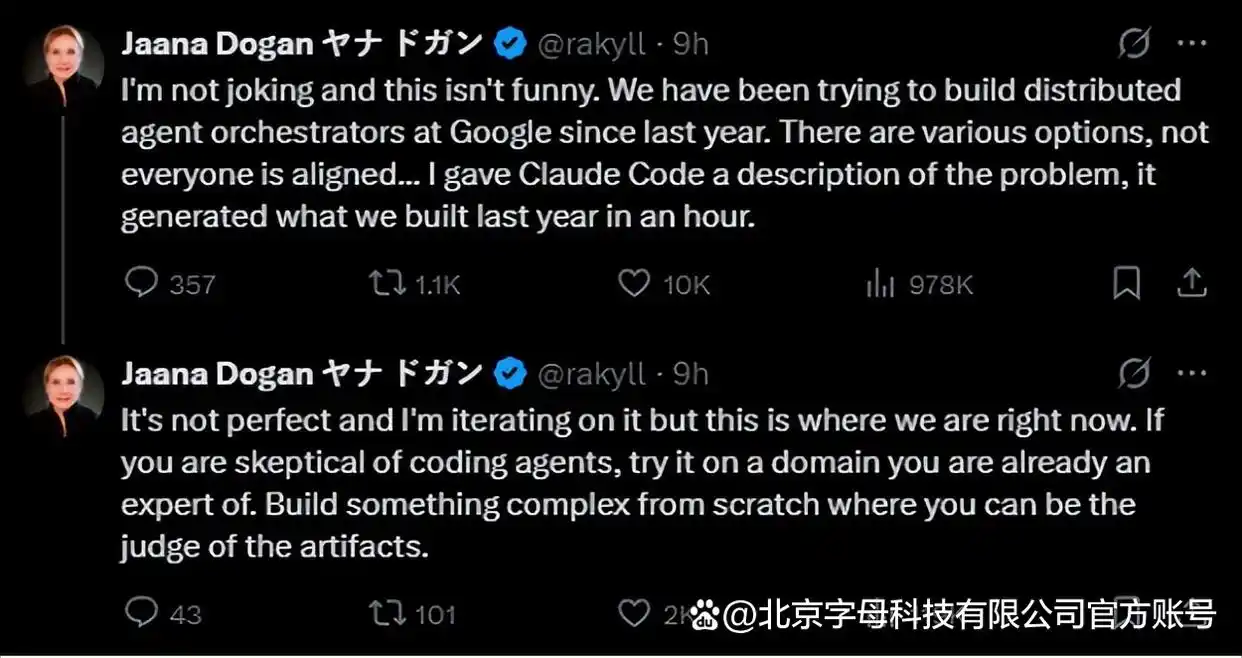The width and height of the screenshot is (1242, 658).
Task: Click @rakyll handle on the first tweet
Action: click(592, 44)
